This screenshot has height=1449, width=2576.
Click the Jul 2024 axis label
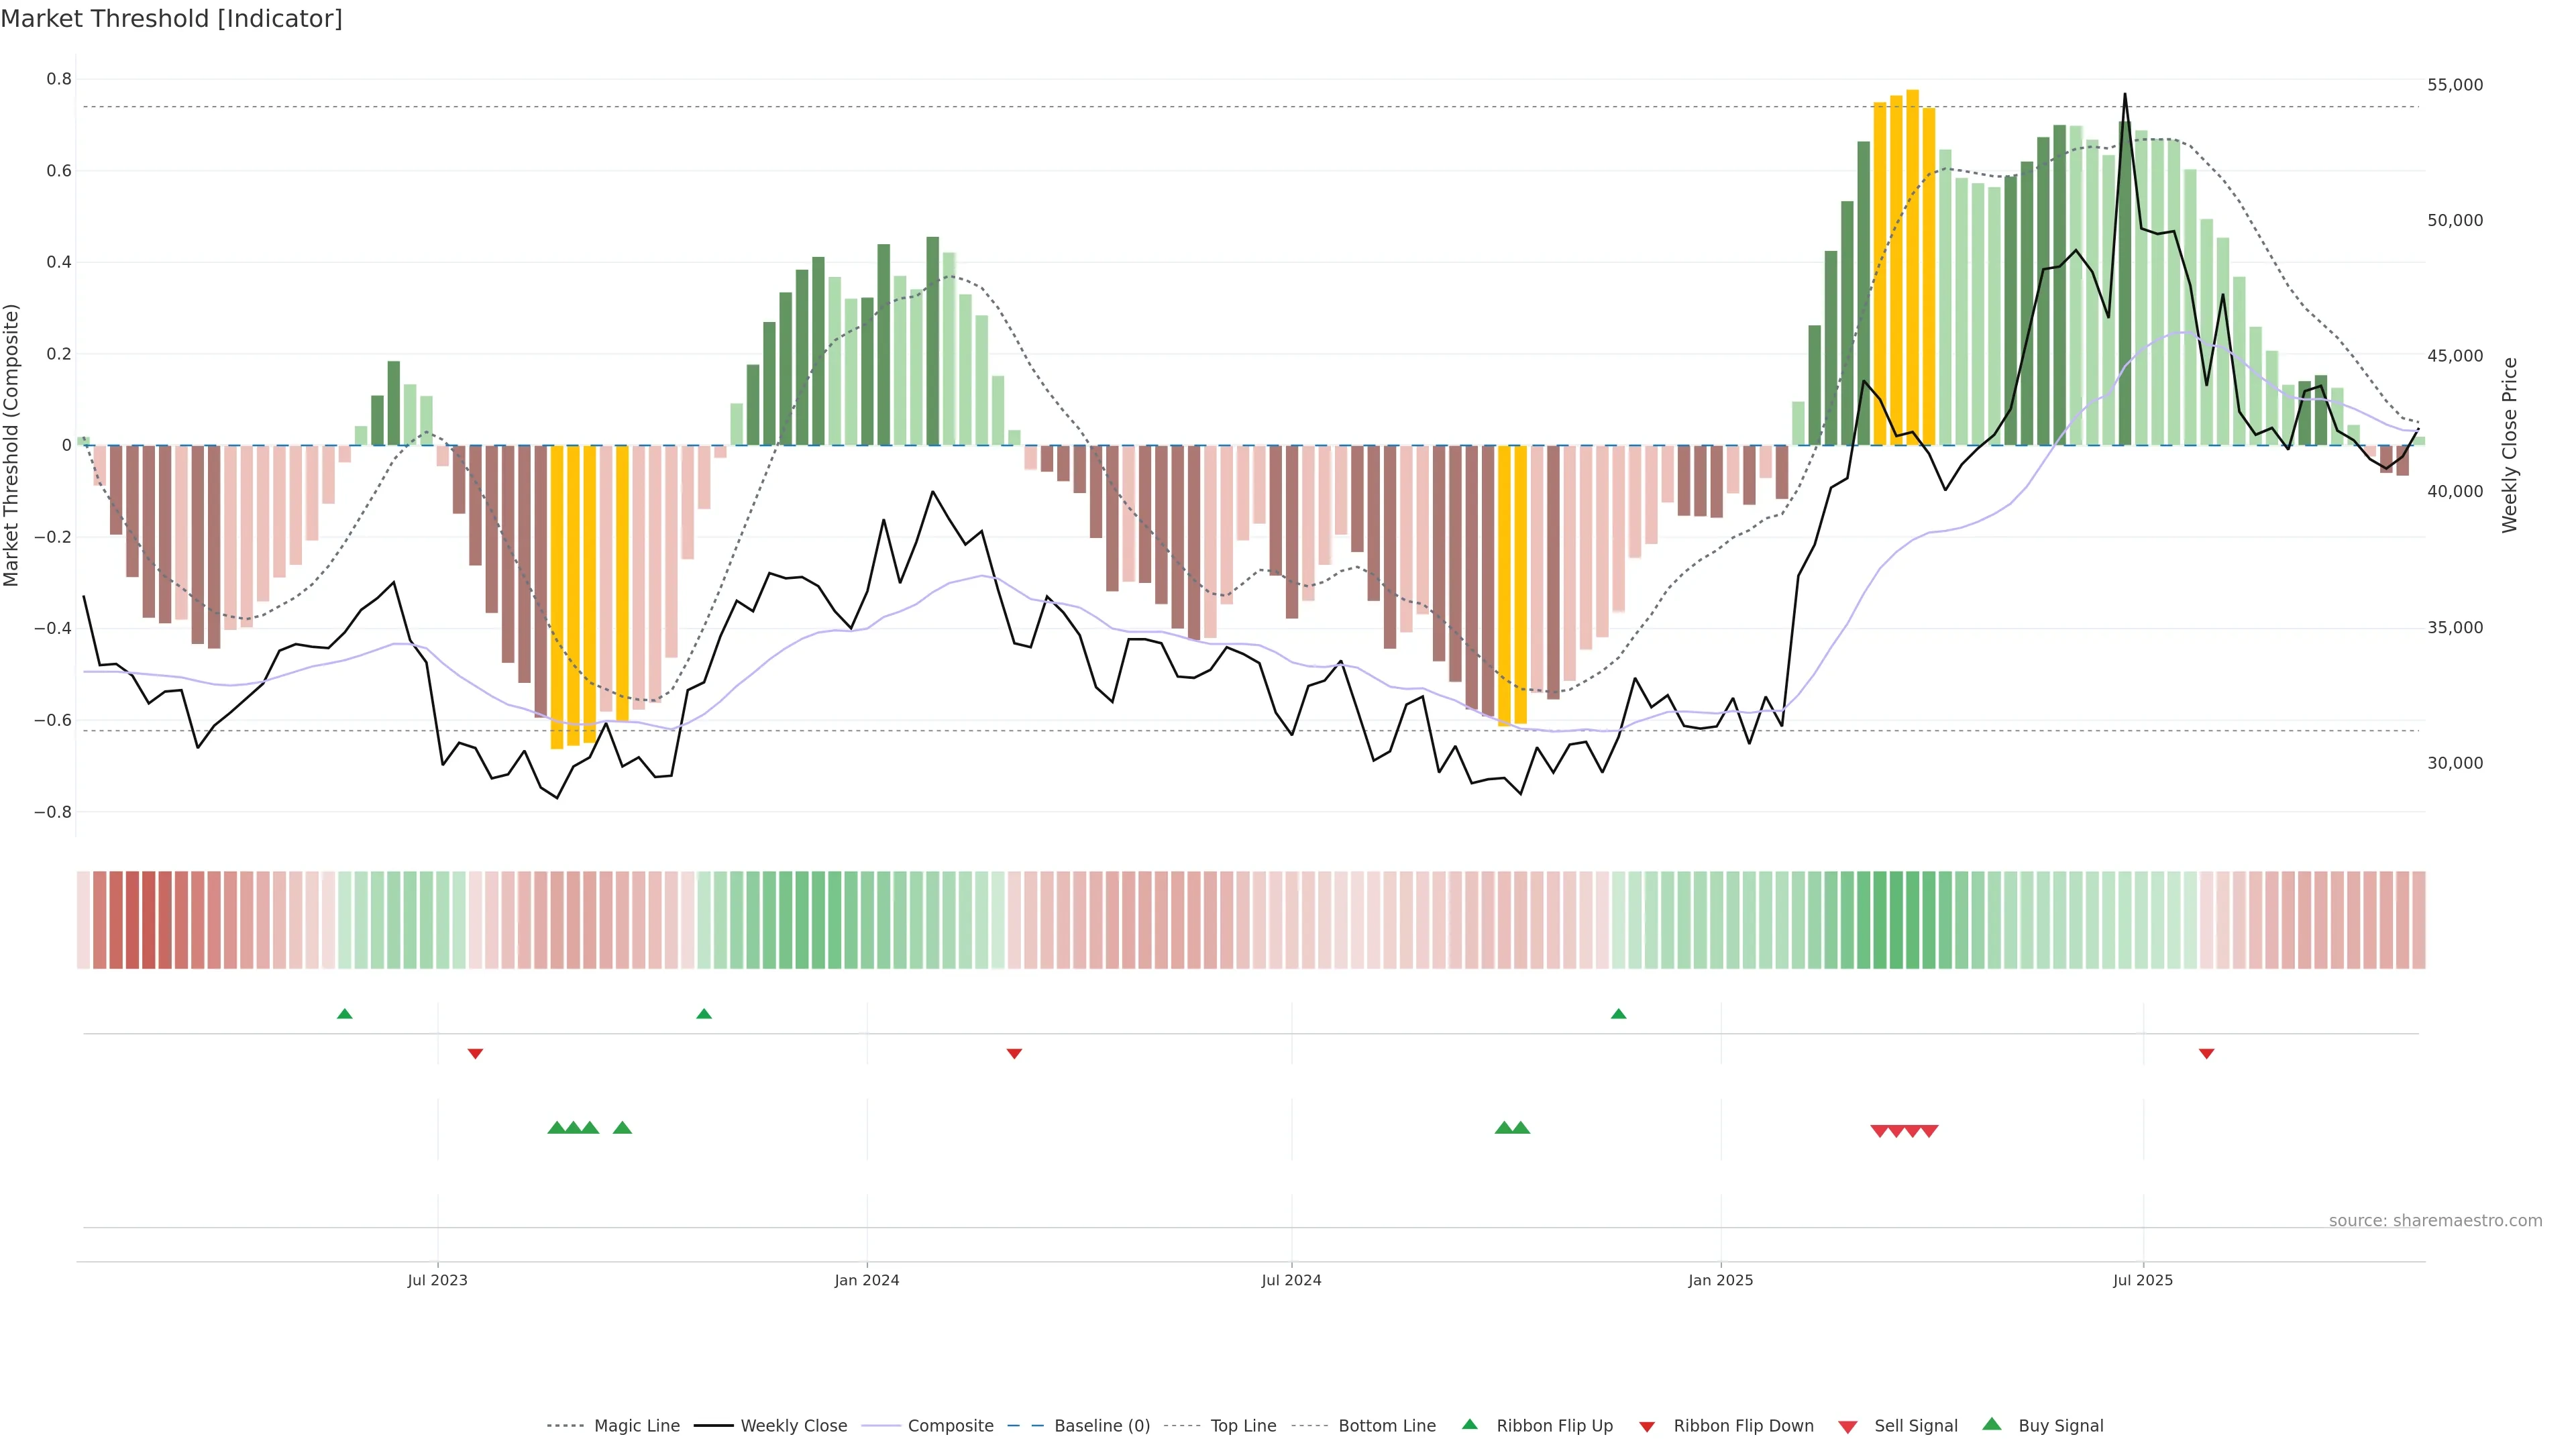[x=1291, y=1280]
